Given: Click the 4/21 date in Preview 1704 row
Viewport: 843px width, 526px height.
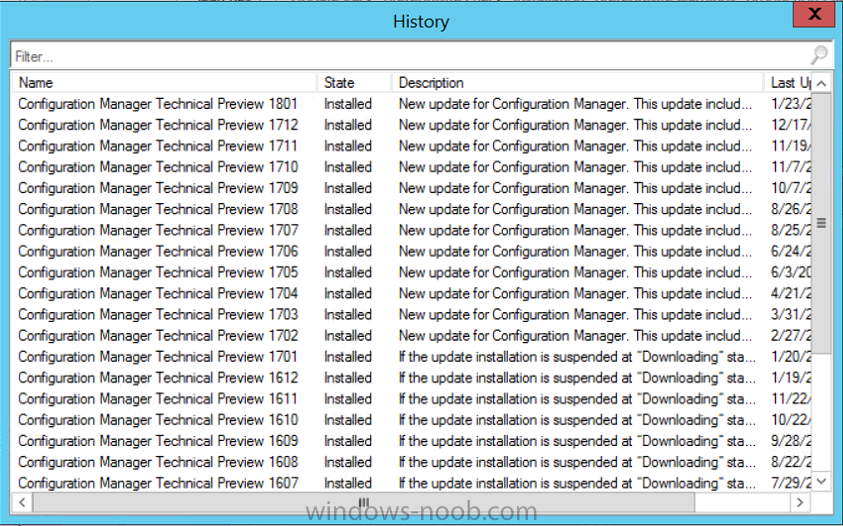Looking at the screenshot, I should [x=791, y=293].
